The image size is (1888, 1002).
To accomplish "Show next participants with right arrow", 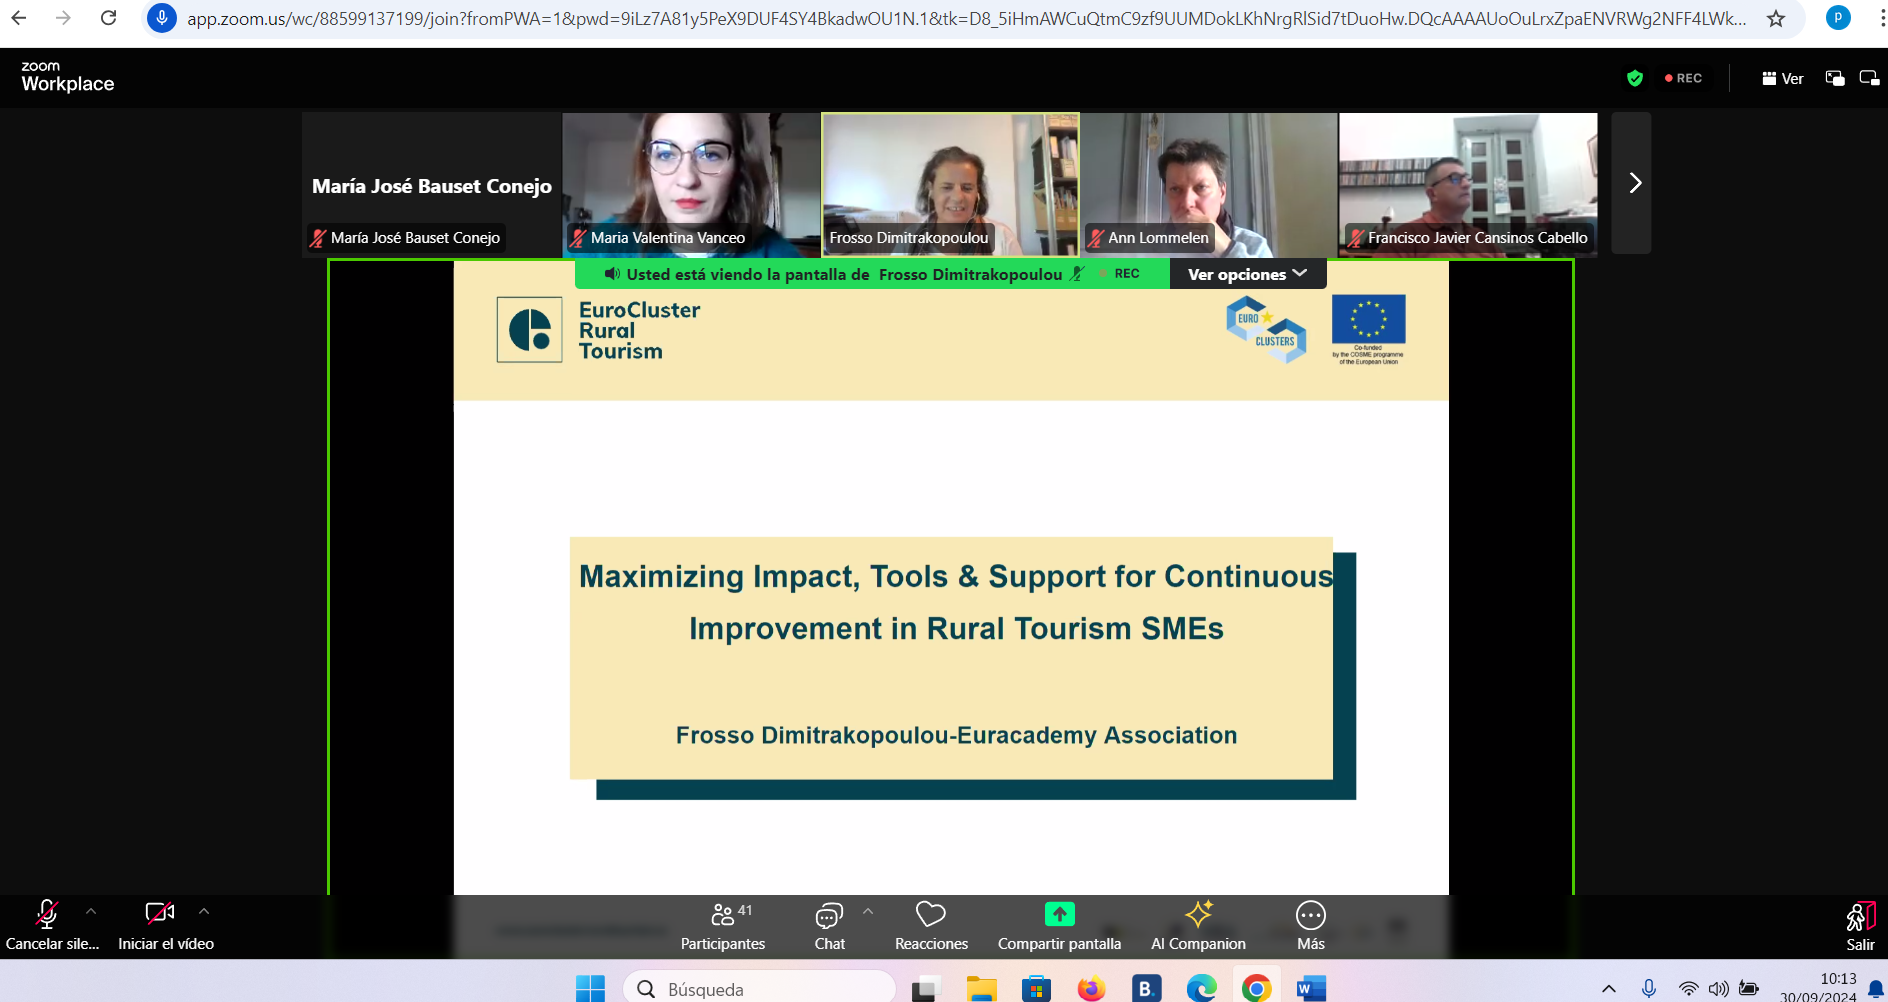I will (x=1634, y=183).
